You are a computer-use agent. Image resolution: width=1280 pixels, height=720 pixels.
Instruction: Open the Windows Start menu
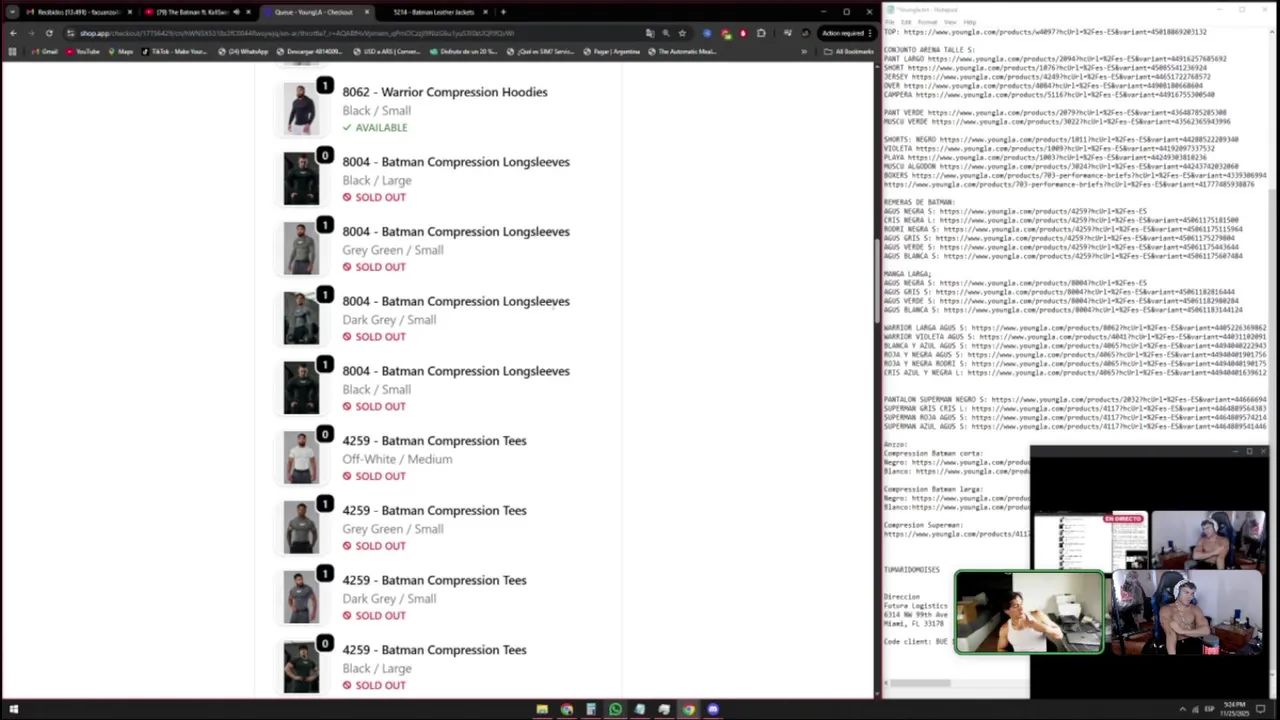tap(13, 709)
